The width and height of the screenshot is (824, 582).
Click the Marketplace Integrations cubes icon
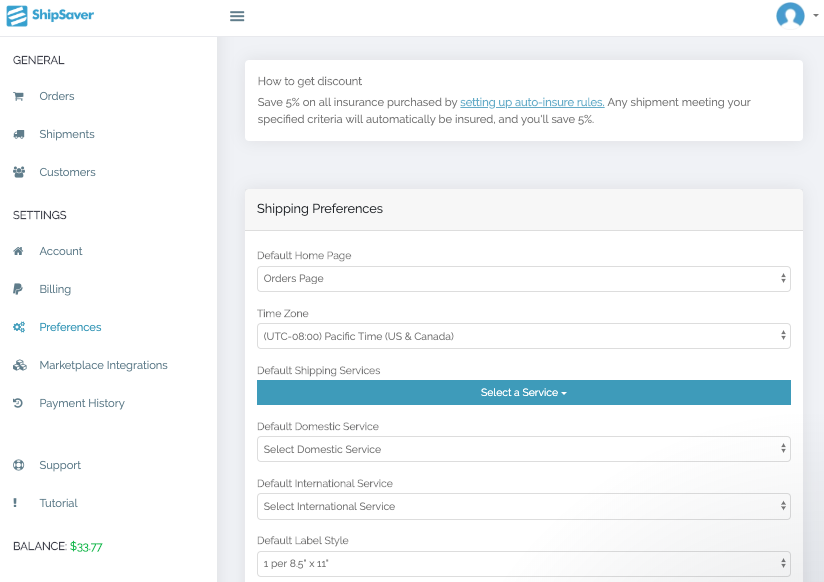pyautogui.click(x=19, y=365)
